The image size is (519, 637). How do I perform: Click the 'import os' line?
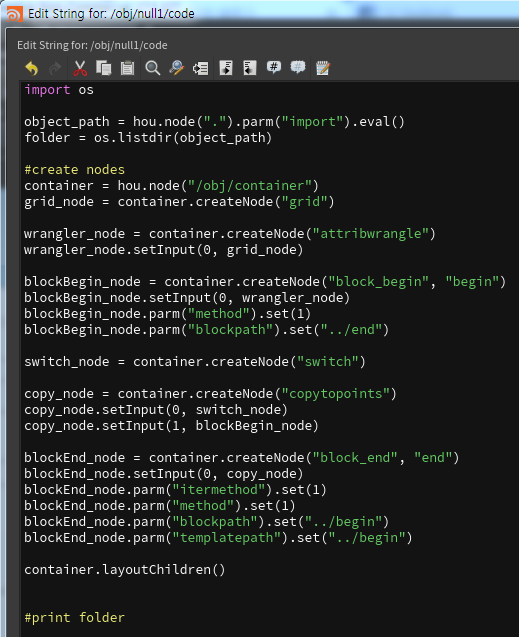pyautogui.click(x=59, y=90)
